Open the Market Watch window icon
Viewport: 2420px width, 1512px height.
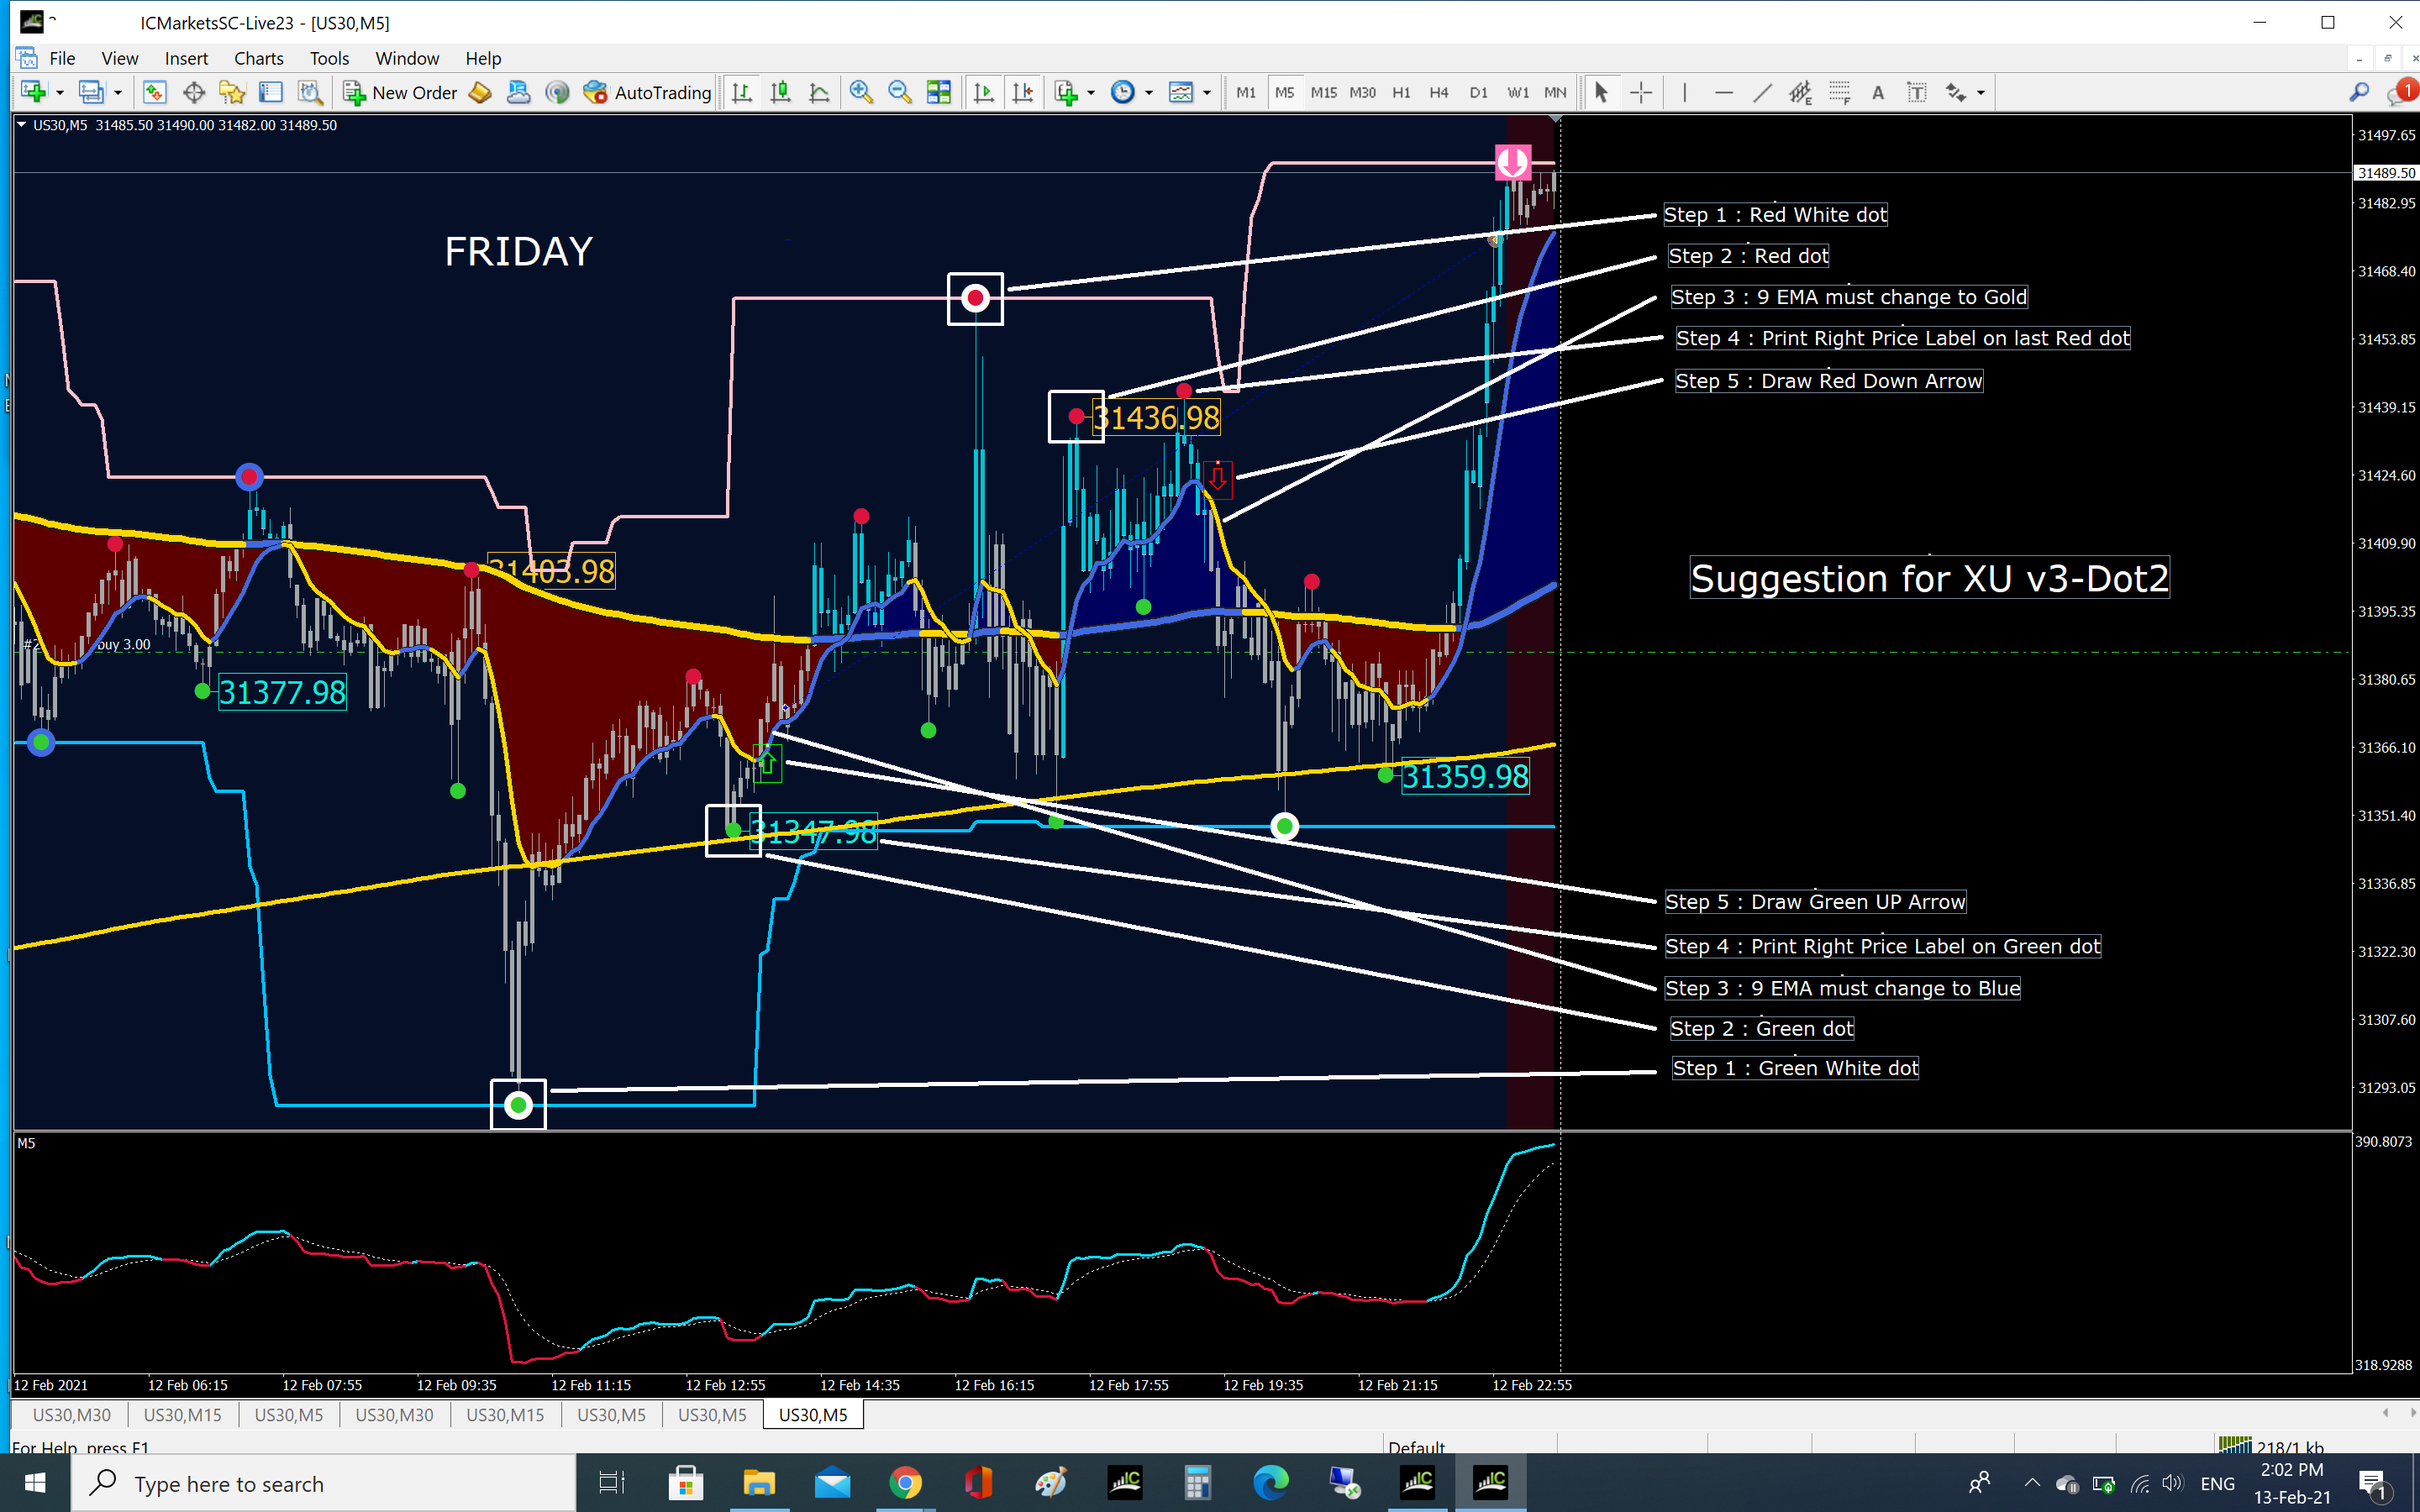(x=154, y=93)
